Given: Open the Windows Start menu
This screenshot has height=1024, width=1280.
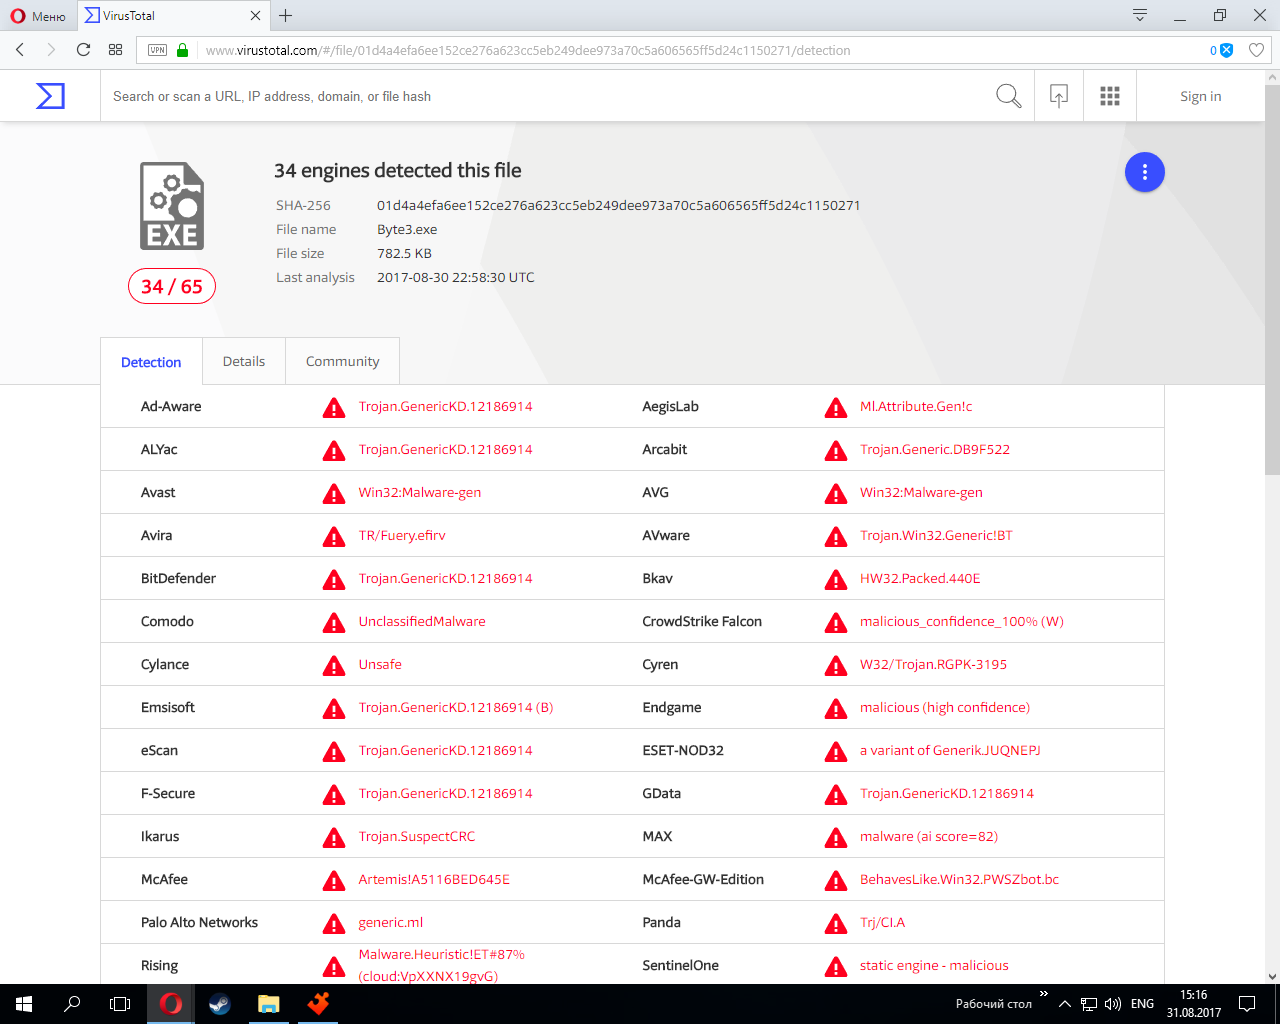Looking at the screenshot, I should (x=24, y=1004).
